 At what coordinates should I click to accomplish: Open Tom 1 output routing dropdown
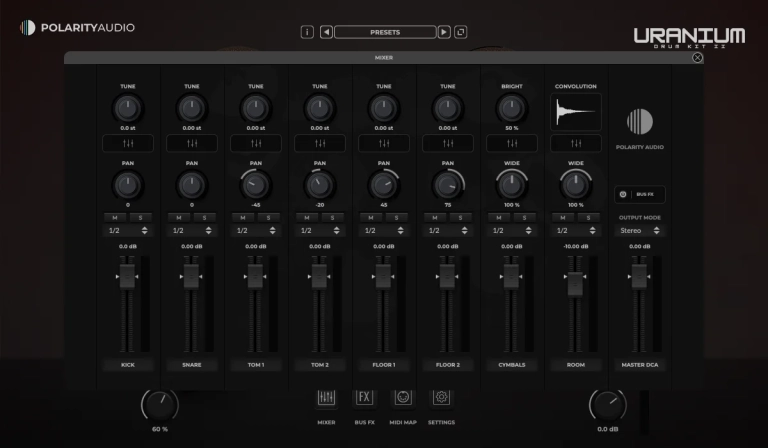pos(256,231)
